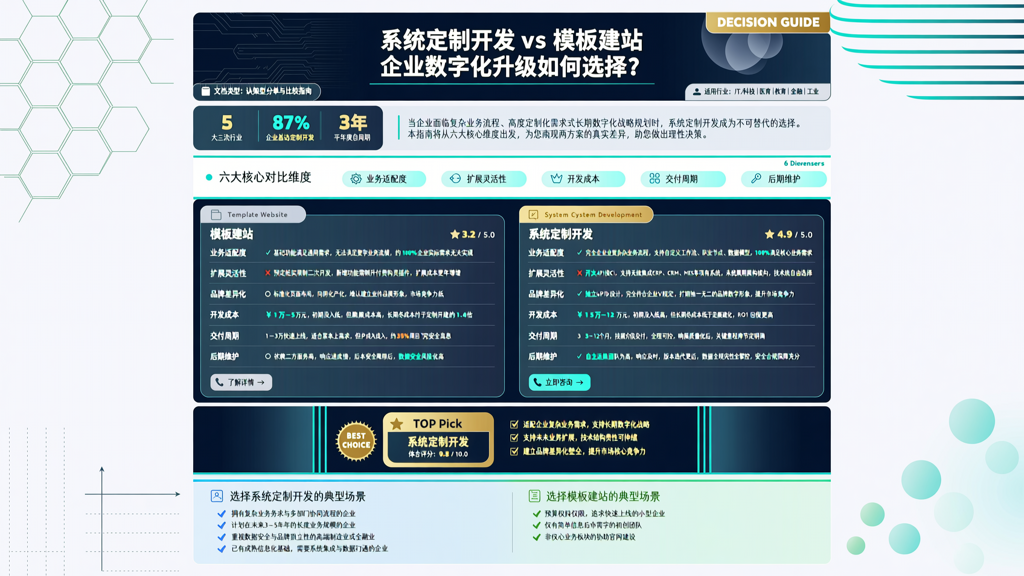Toggle checkbox for 支持未来业务扩展

[515, 438]
